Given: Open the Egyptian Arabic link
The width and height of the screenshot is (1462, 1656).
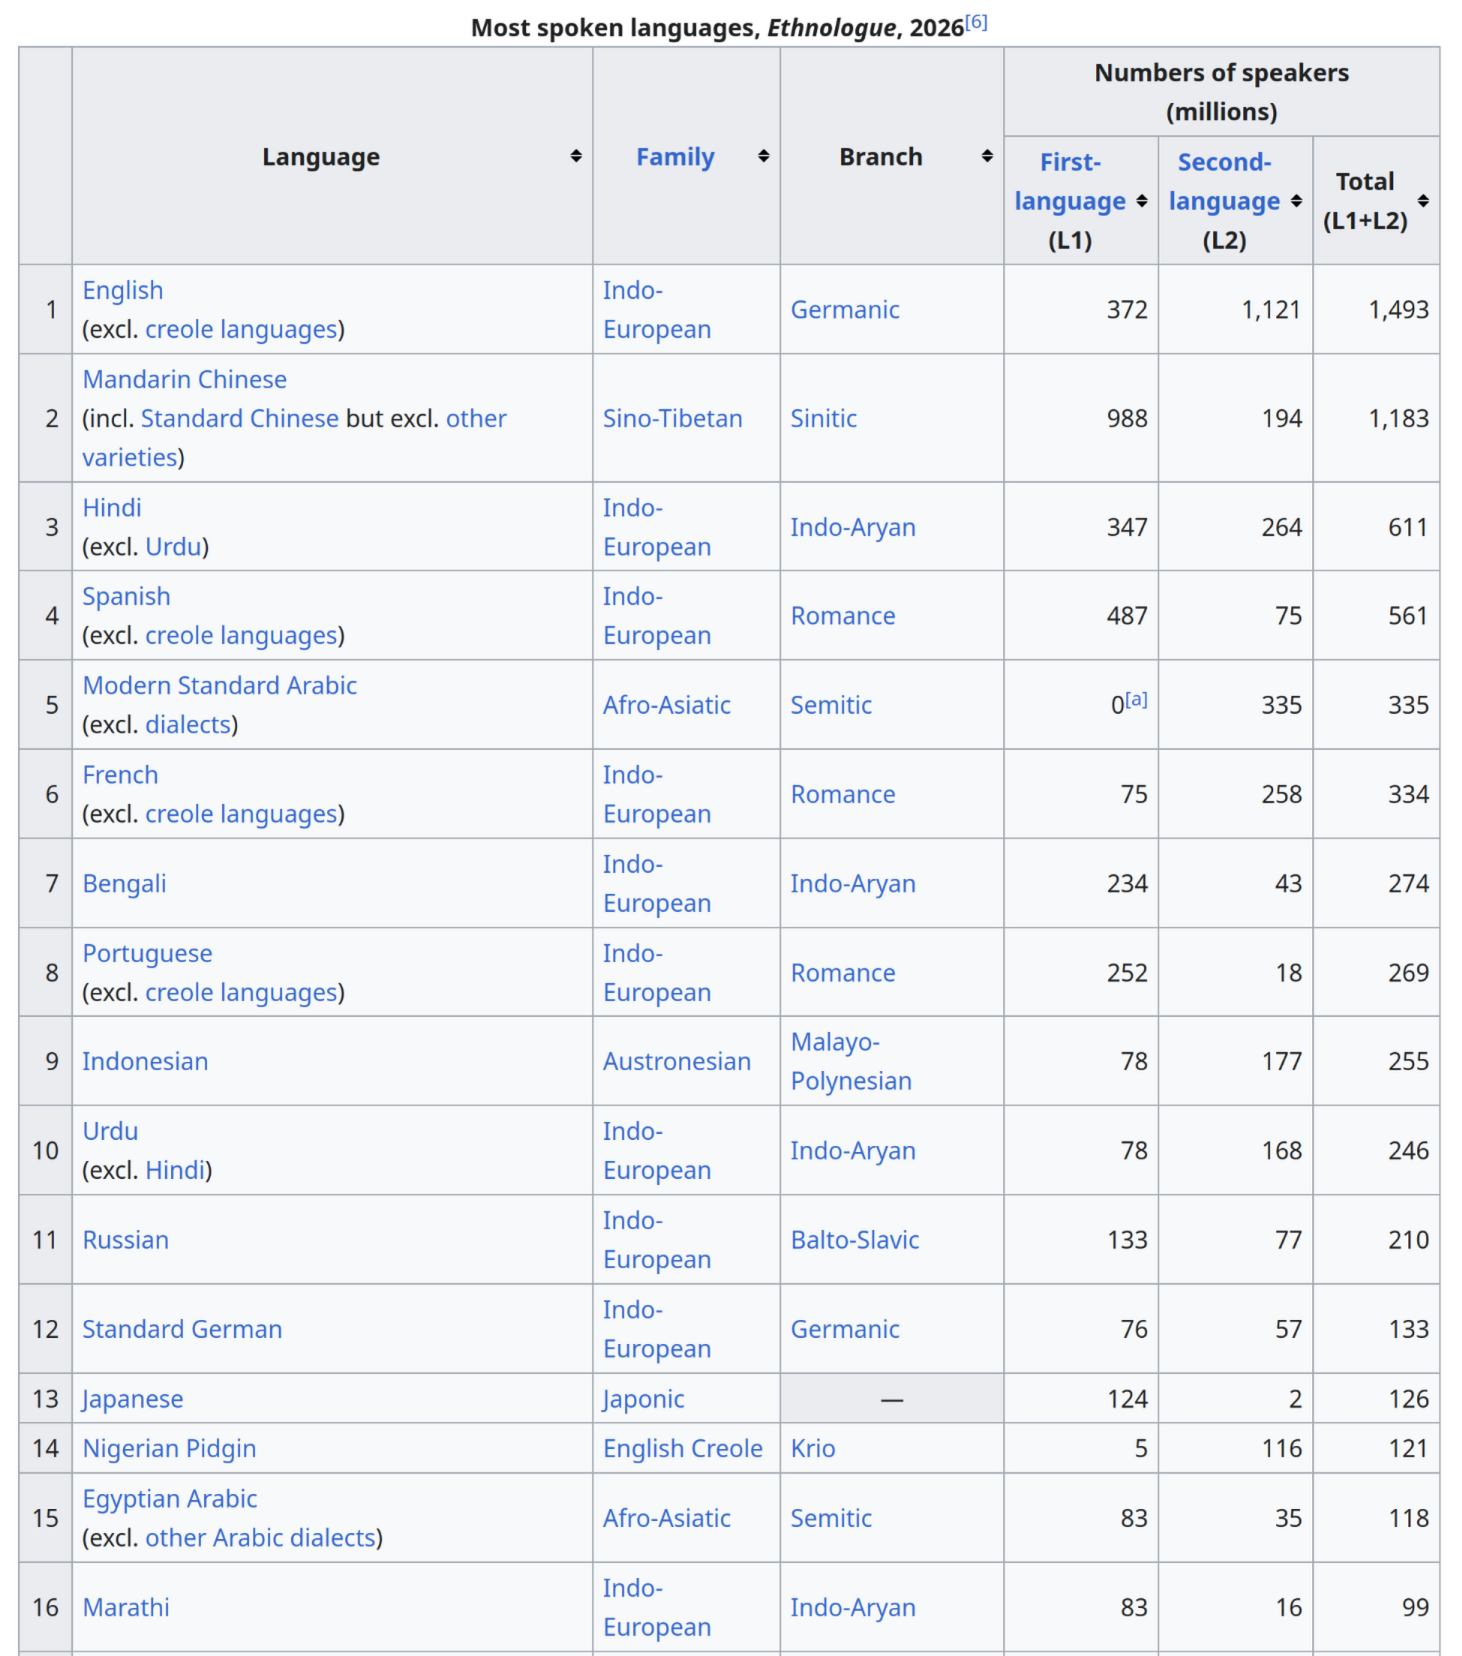Looking at the screenshot, I should [170, 1499].
